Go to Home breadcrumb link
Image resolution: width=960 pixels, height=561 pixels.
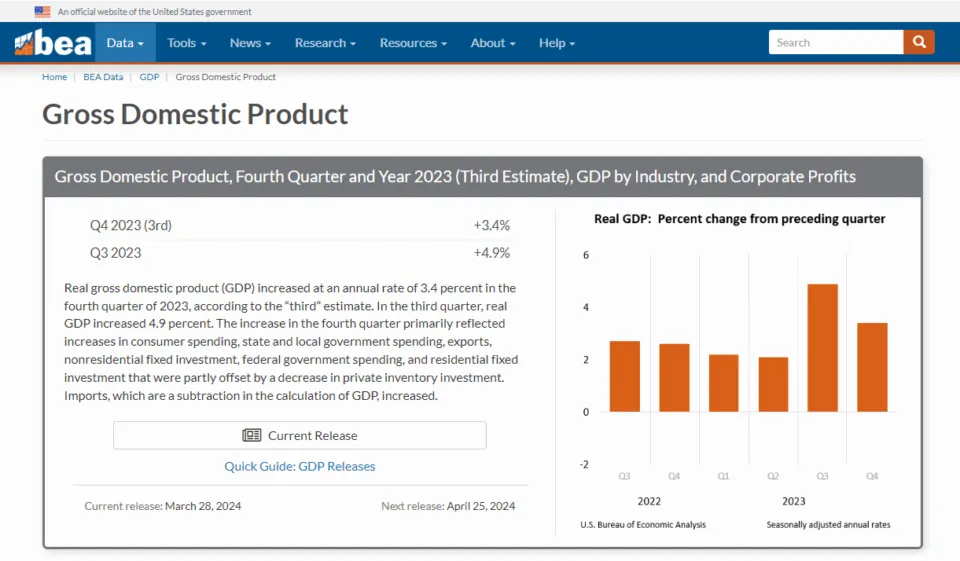click(x=54, y=77)
